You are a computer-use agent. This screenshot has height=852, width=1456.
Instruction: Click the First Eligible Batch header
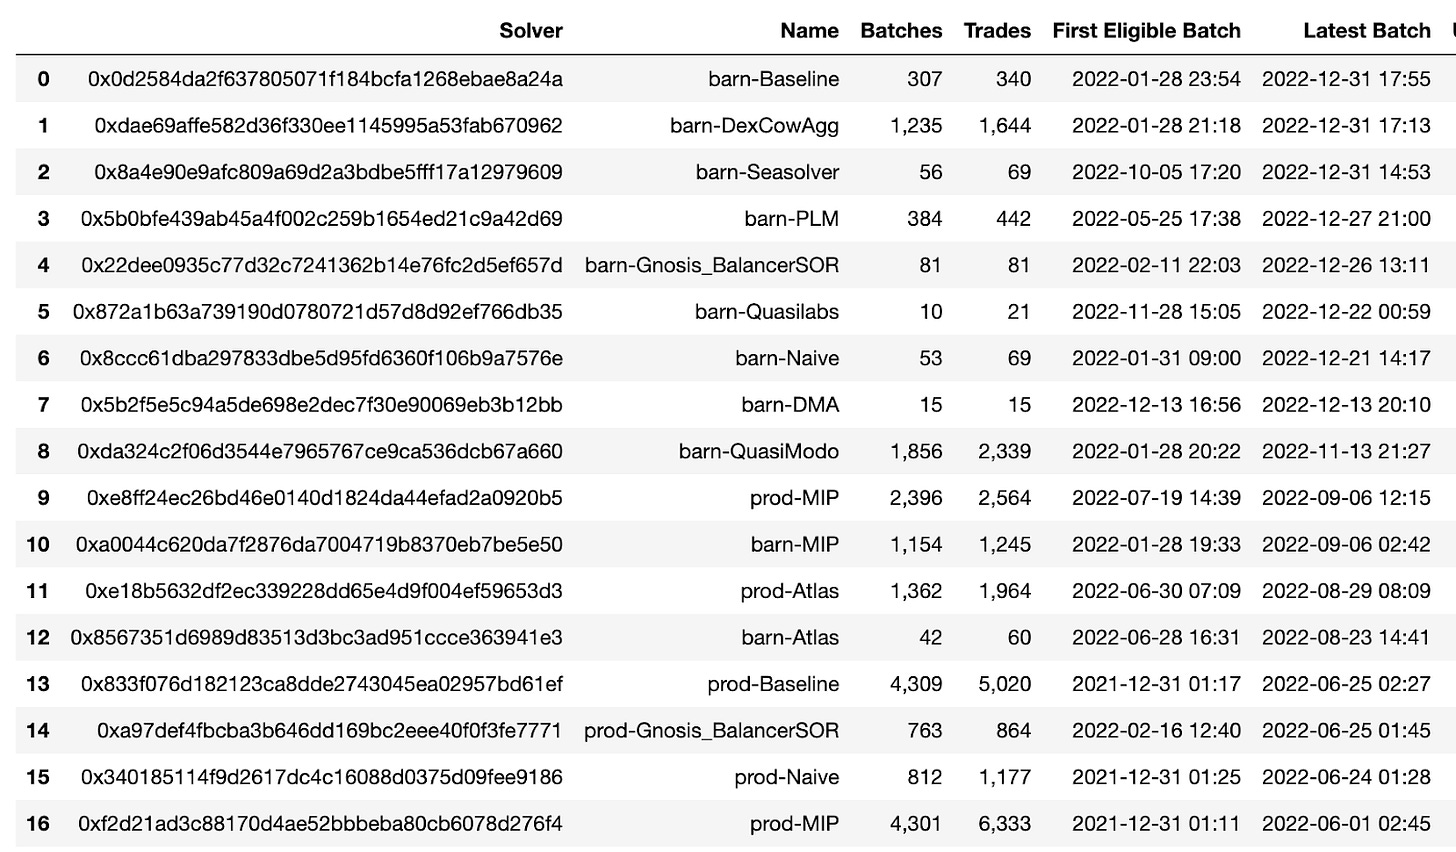(1146, 31)
